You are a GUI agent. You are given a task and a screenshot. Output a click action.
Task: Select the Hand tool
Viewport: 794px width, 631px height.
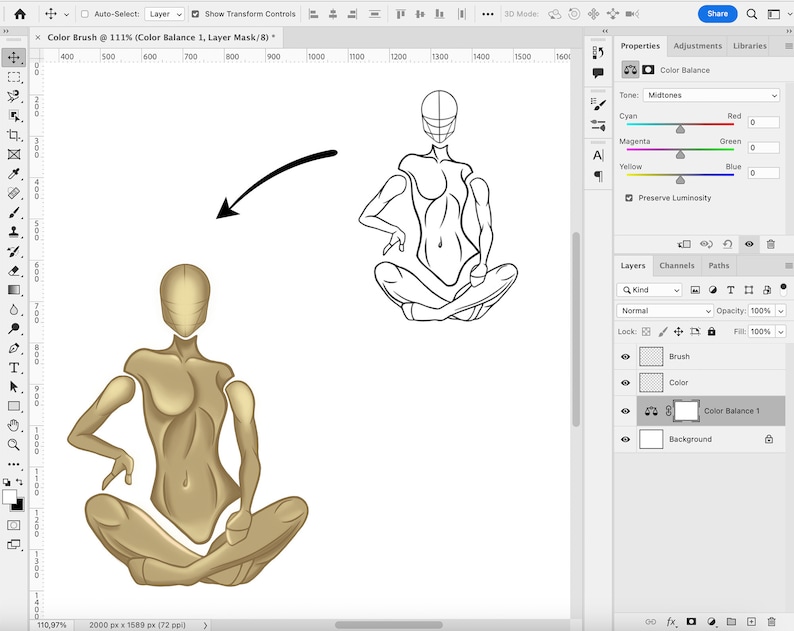coord(14,425)
